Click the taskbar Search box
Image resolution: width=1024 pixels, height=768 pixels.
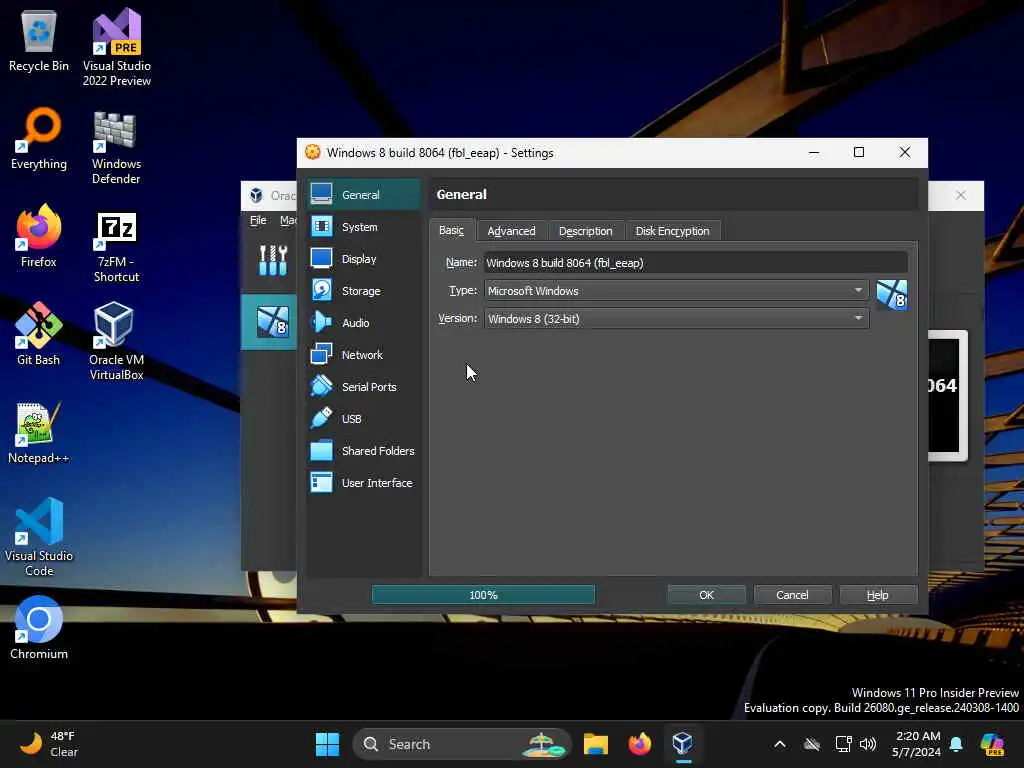(x=462, y=744)
